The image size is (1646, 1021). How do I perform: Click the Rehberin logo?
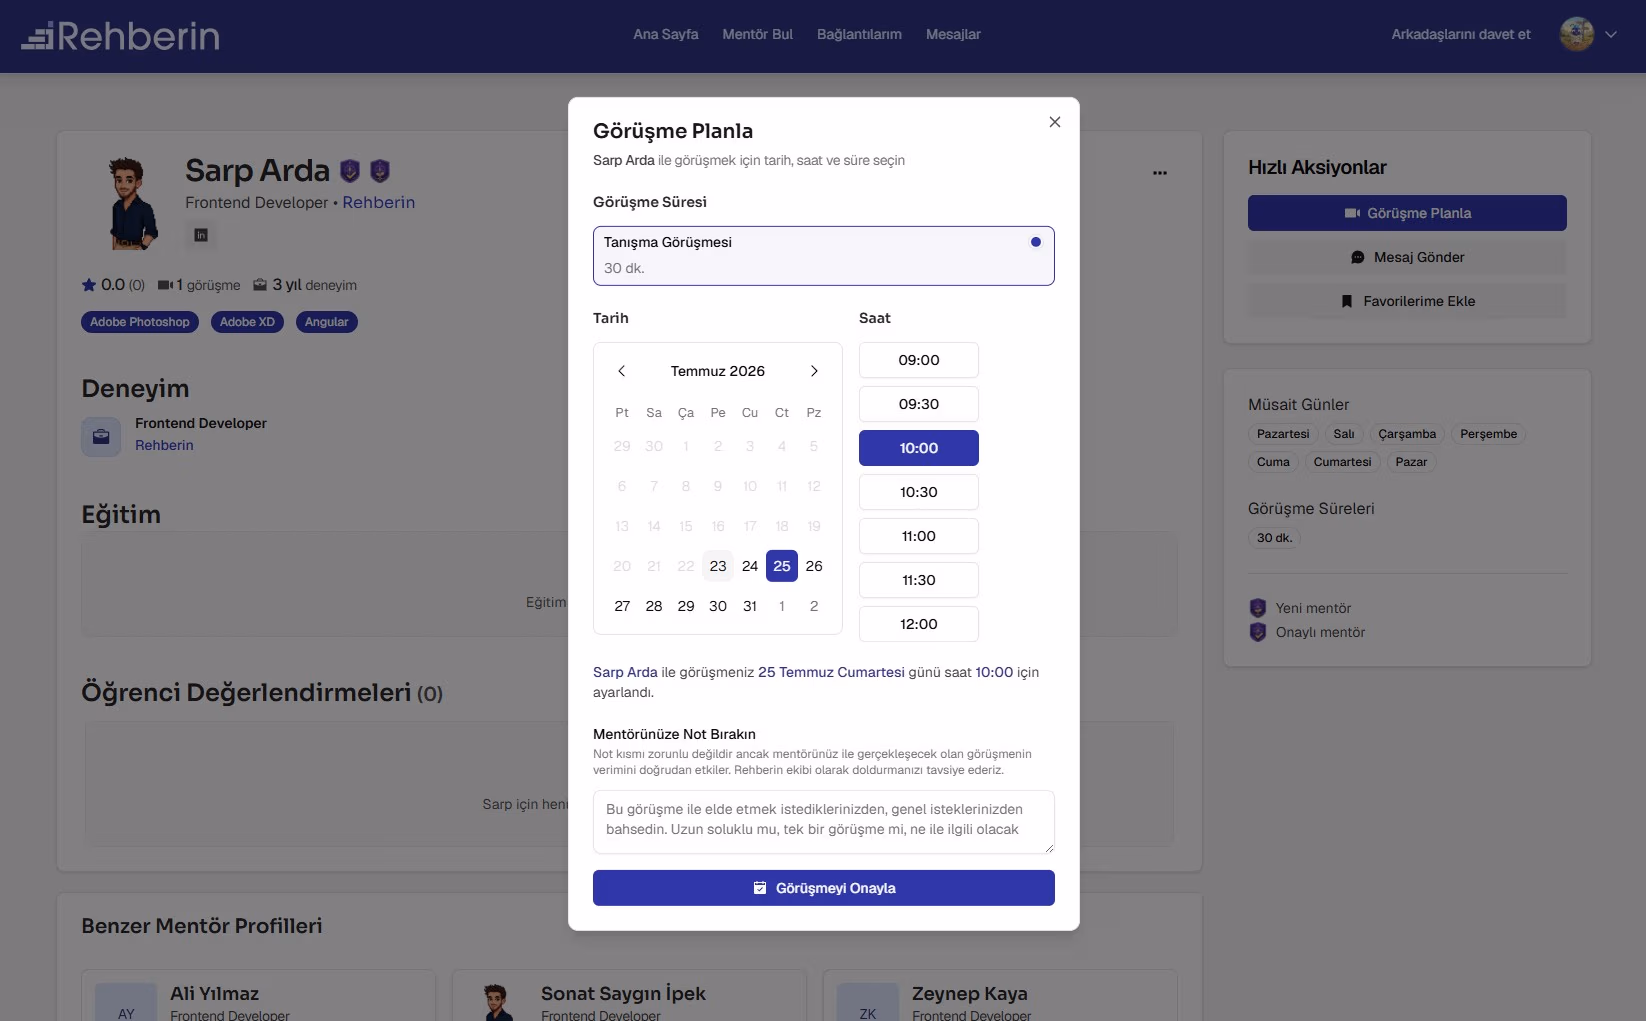pyautogui.click(x=120, y=36)
